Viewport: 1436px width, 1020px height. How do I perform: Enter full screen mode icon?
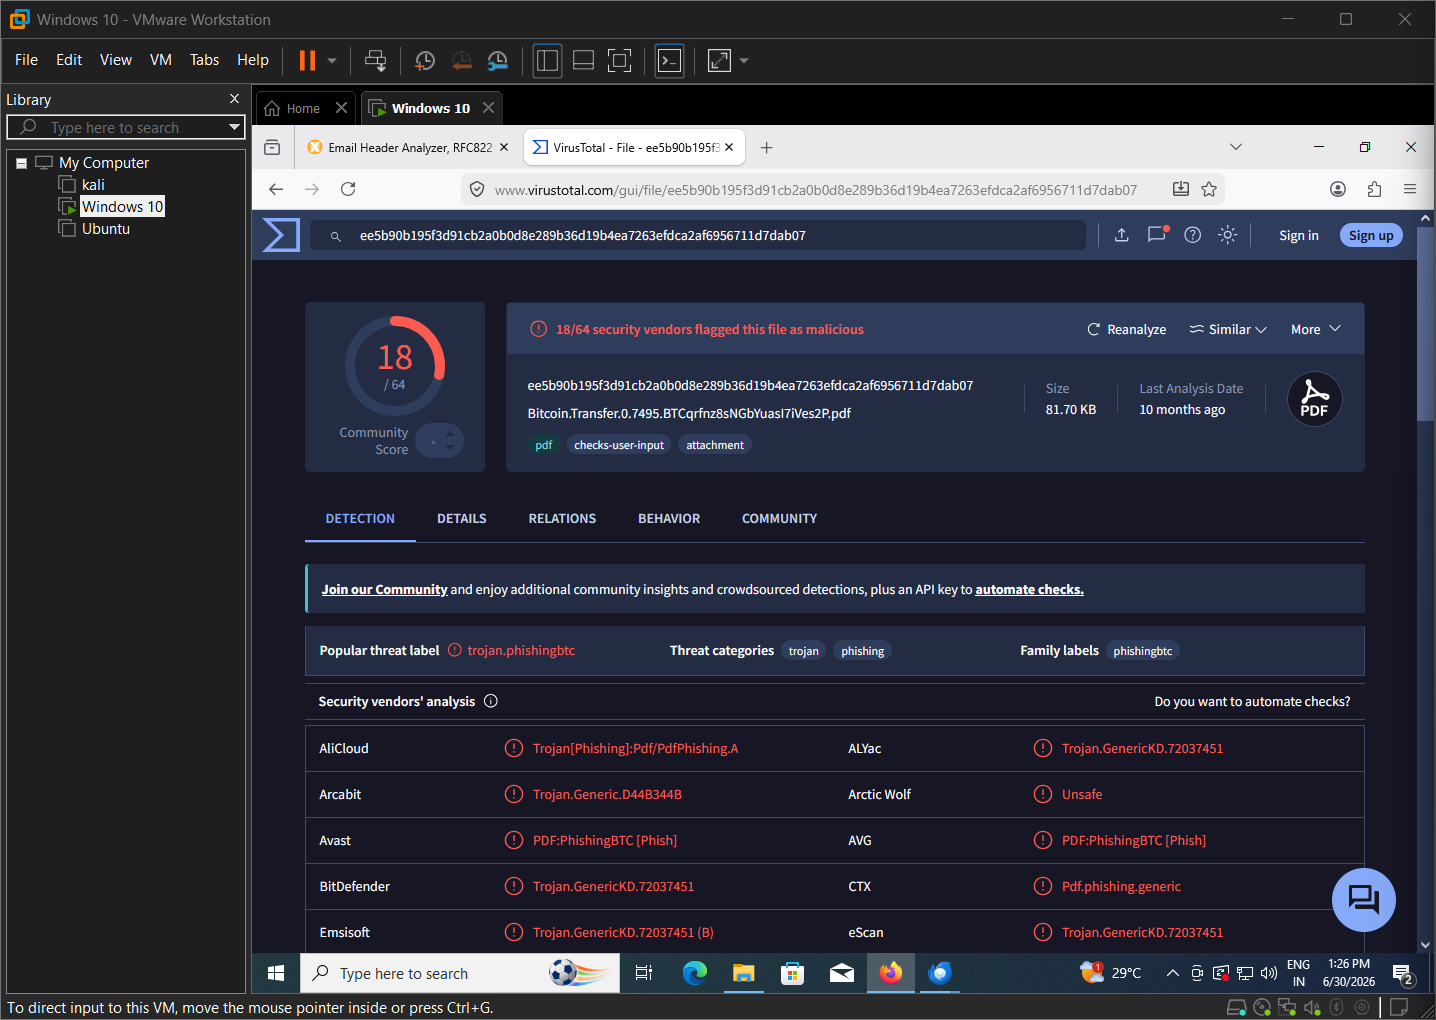620,61
